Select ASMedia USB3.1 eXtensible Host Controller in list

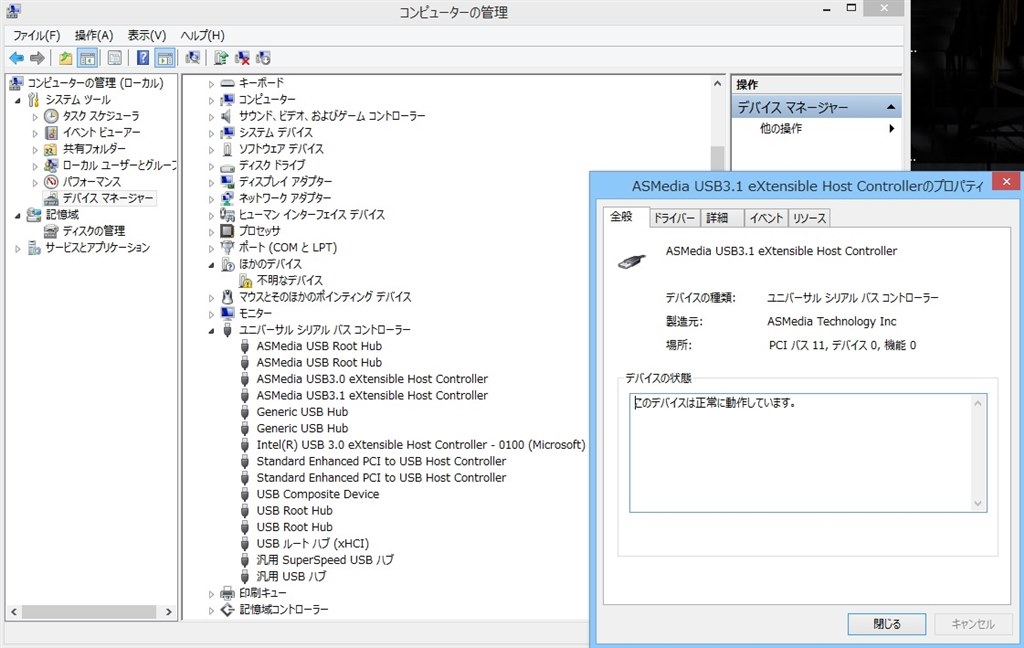coord(372,395)
